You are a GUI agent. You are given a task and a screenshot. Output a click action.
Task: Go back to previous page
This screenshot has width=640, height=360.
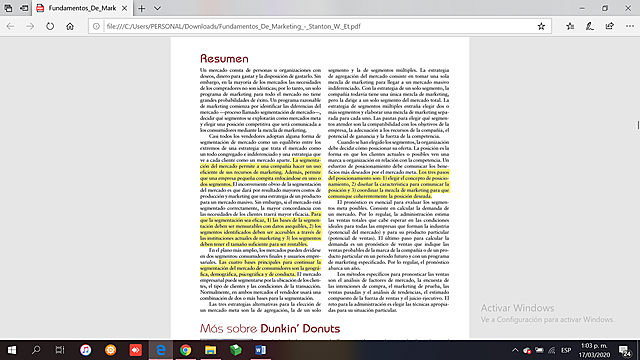pyautogui.click(x=10, y=27)
